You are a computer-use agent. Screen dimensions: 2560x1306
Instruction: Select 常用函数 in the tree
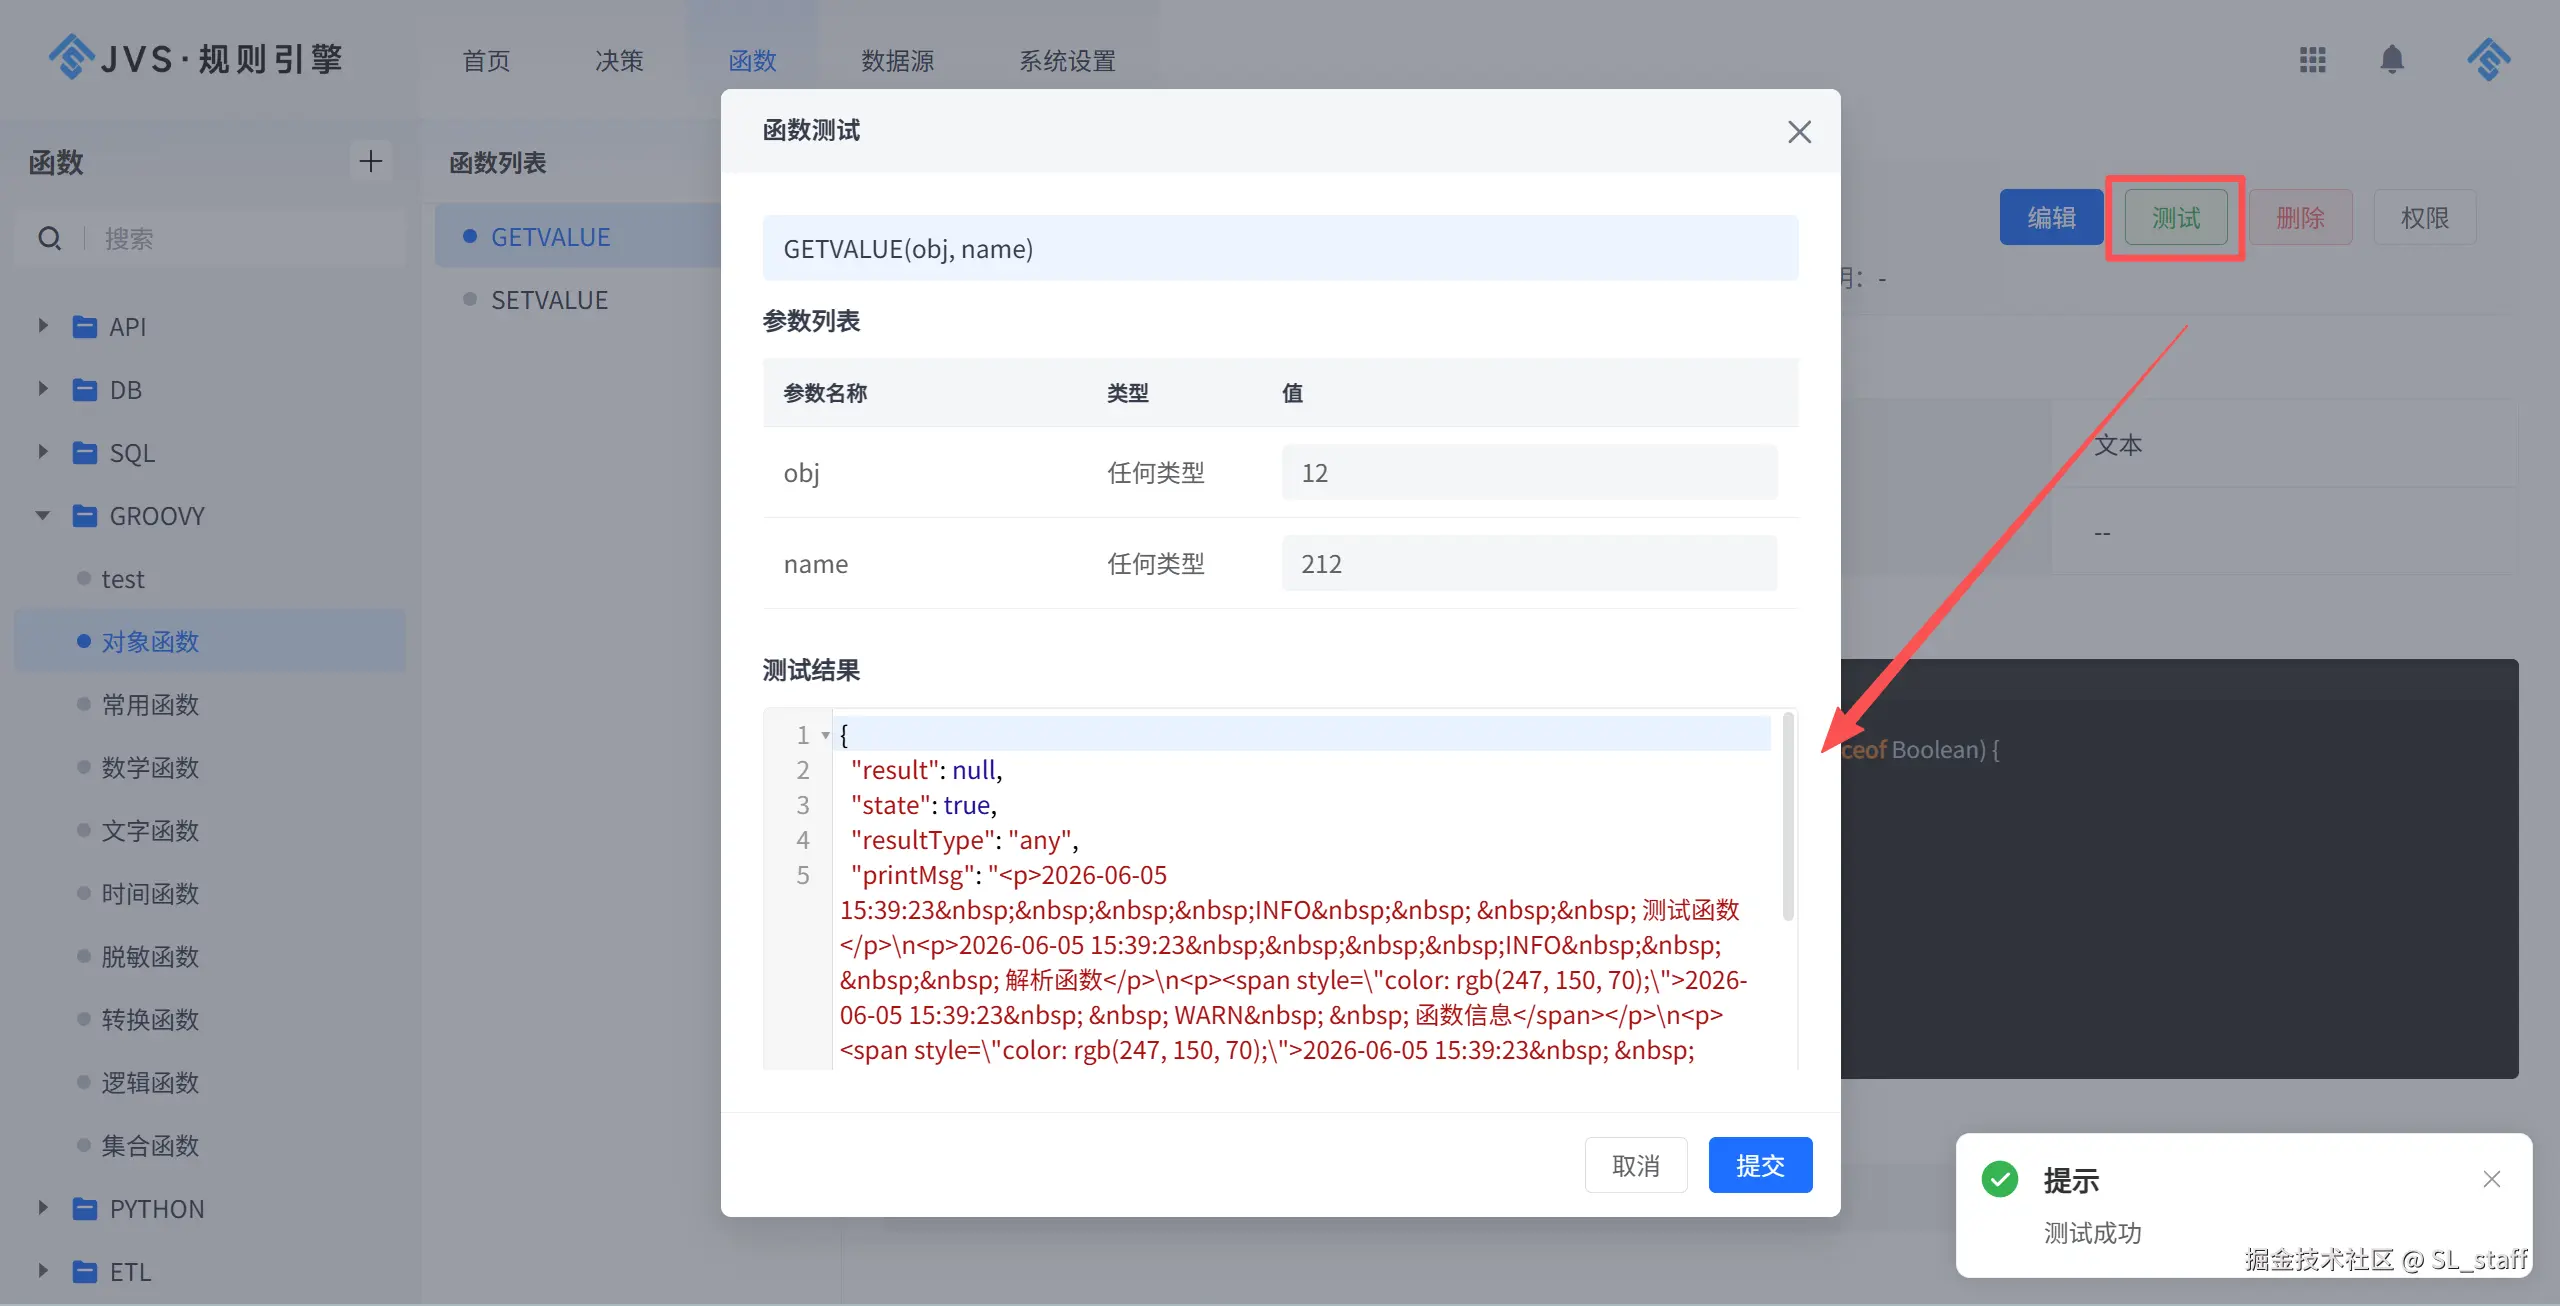point(150,705)
